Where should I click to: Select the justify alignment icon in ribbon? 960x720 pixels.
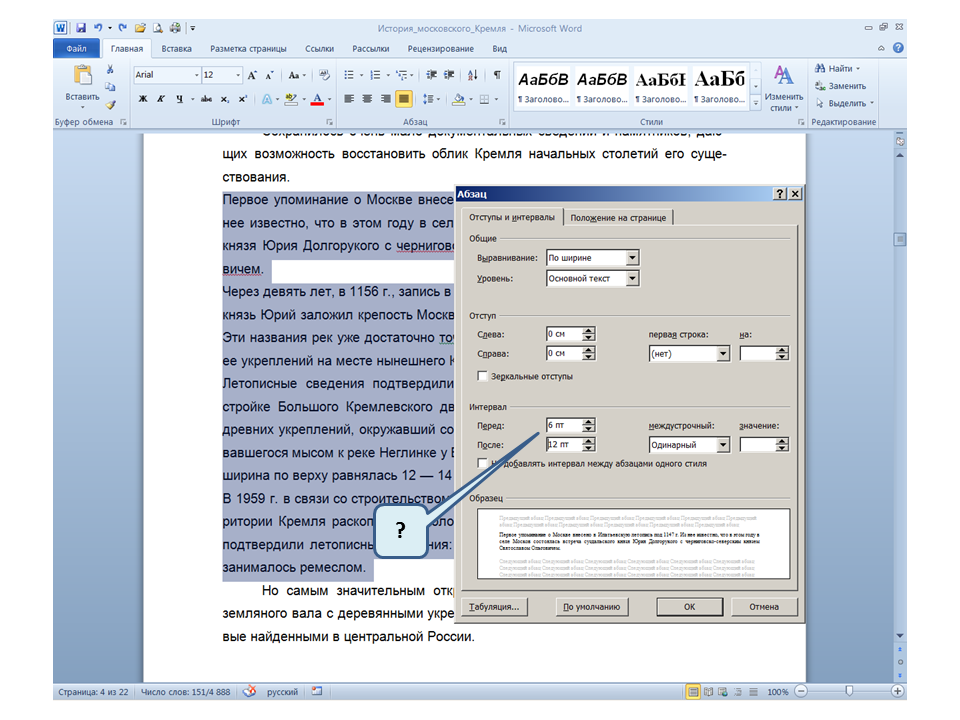[x=404, y=99]
